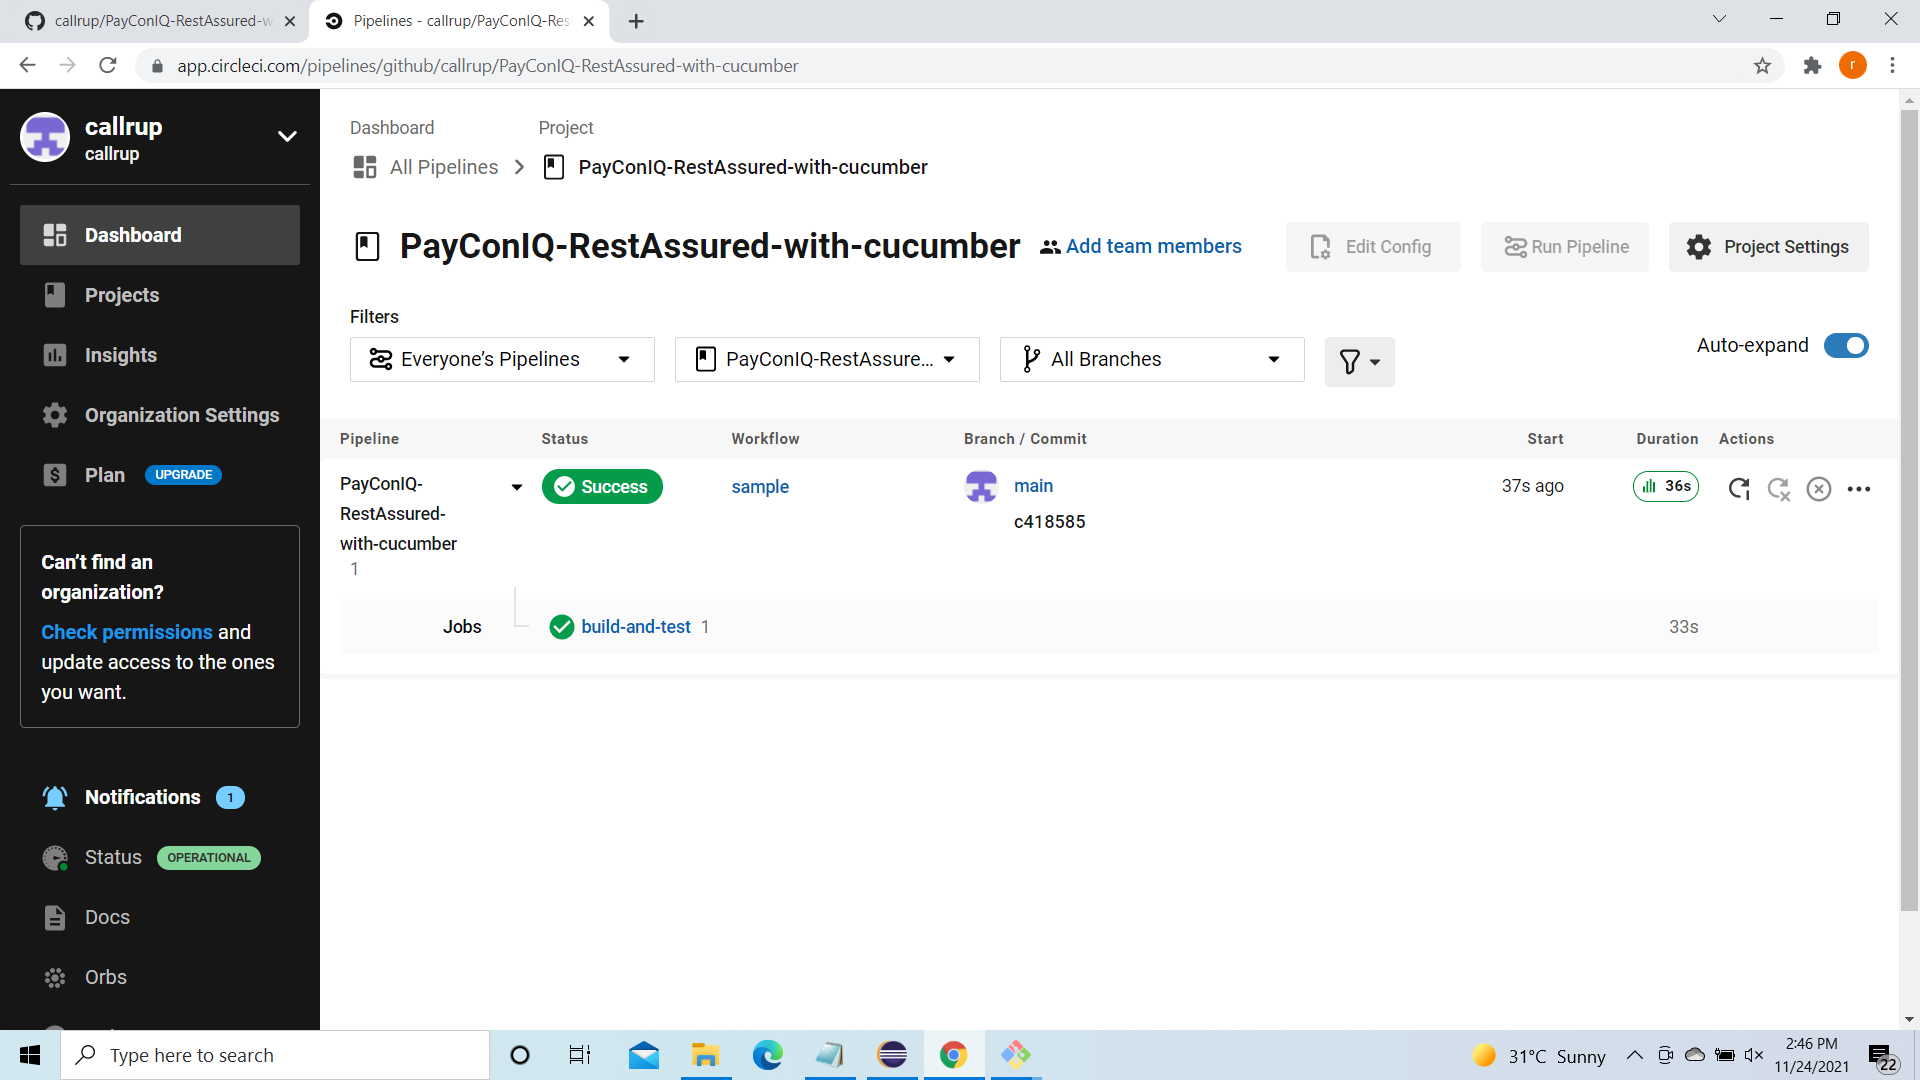Open the Everyone's Pipelines filter dropdown
Image resolution: width=1920 pixels, height=1080 pixels.
click(501, 359)
